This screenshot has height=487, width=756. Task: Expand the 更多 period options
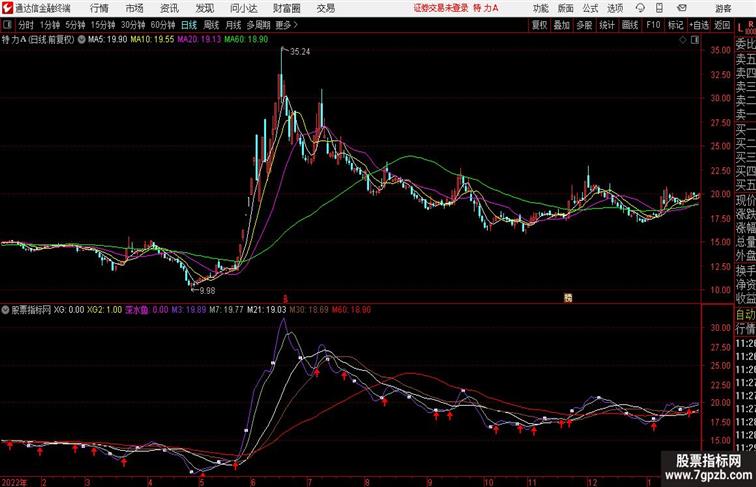286,25
